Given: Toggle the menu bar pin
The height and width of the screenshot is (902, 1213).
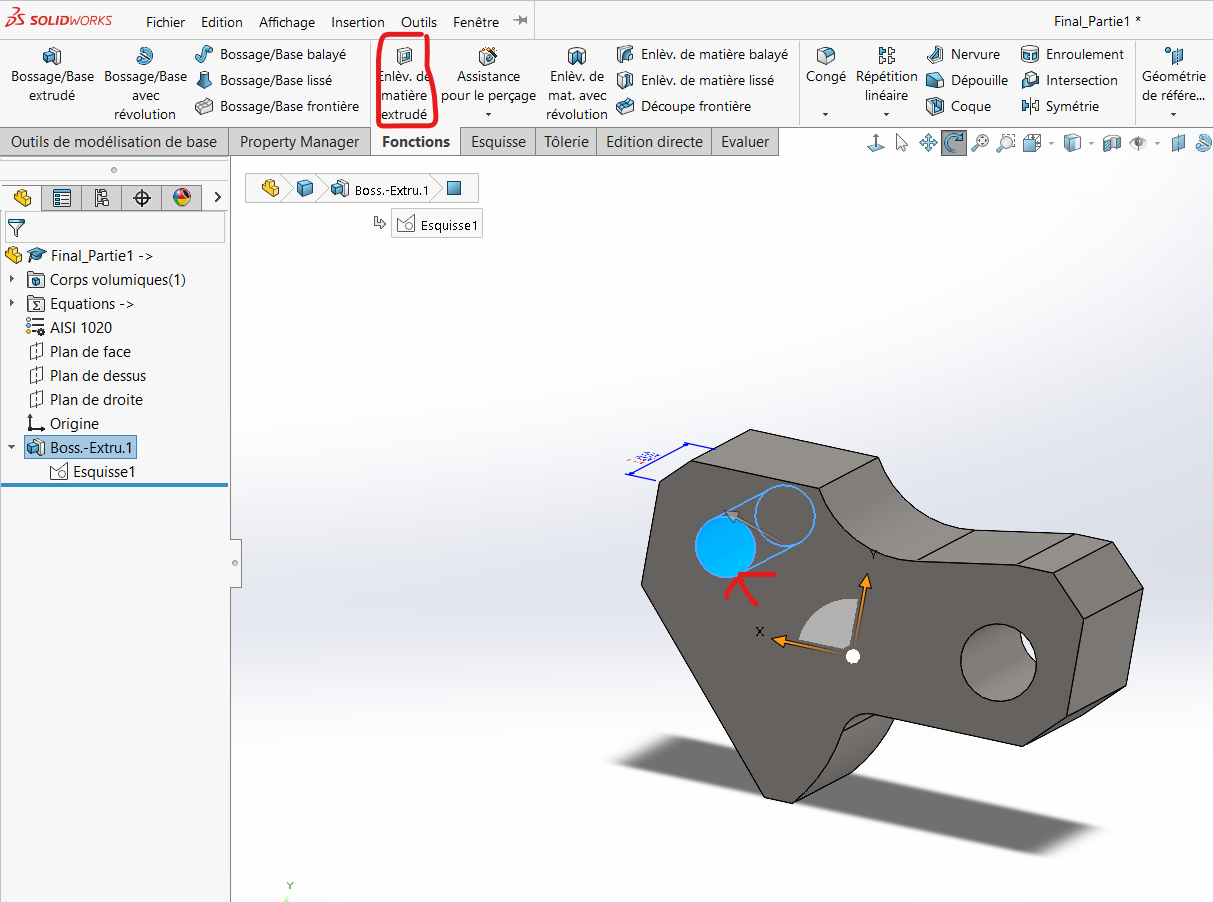Looking at the screenshot, I should pyautogui.click(x=520, y=21).
